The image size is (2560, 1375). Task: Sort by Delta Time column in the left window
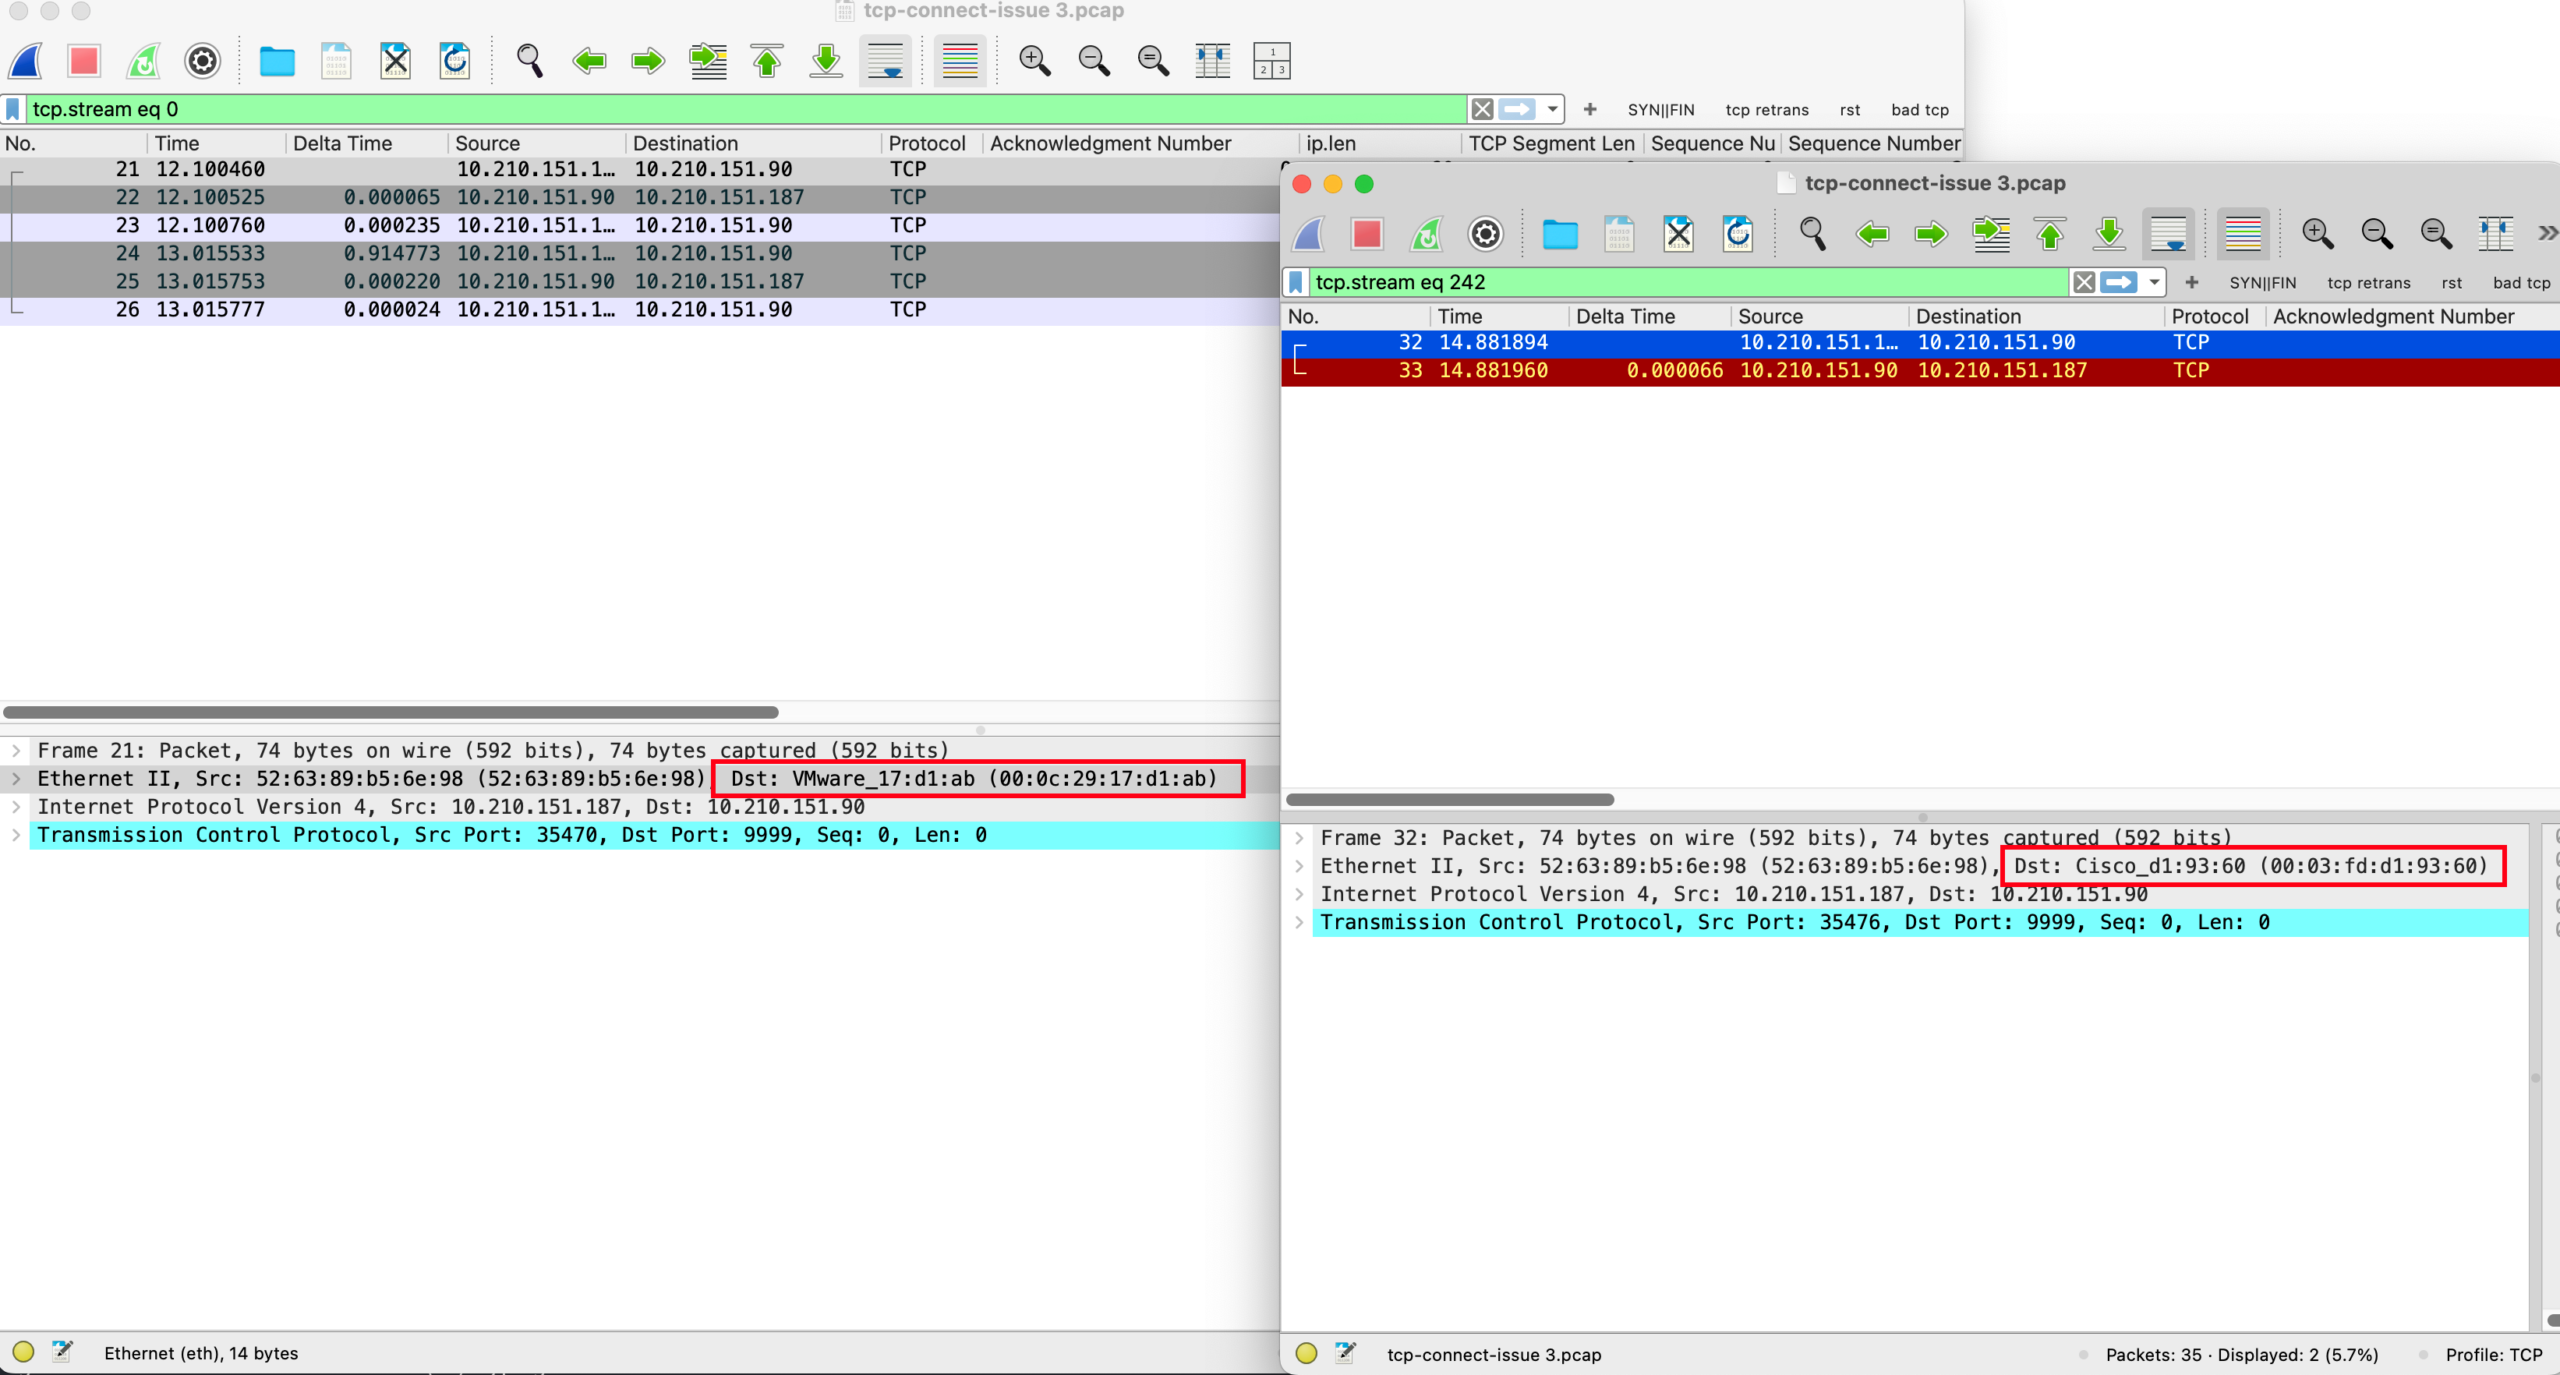tap(342, 143)
